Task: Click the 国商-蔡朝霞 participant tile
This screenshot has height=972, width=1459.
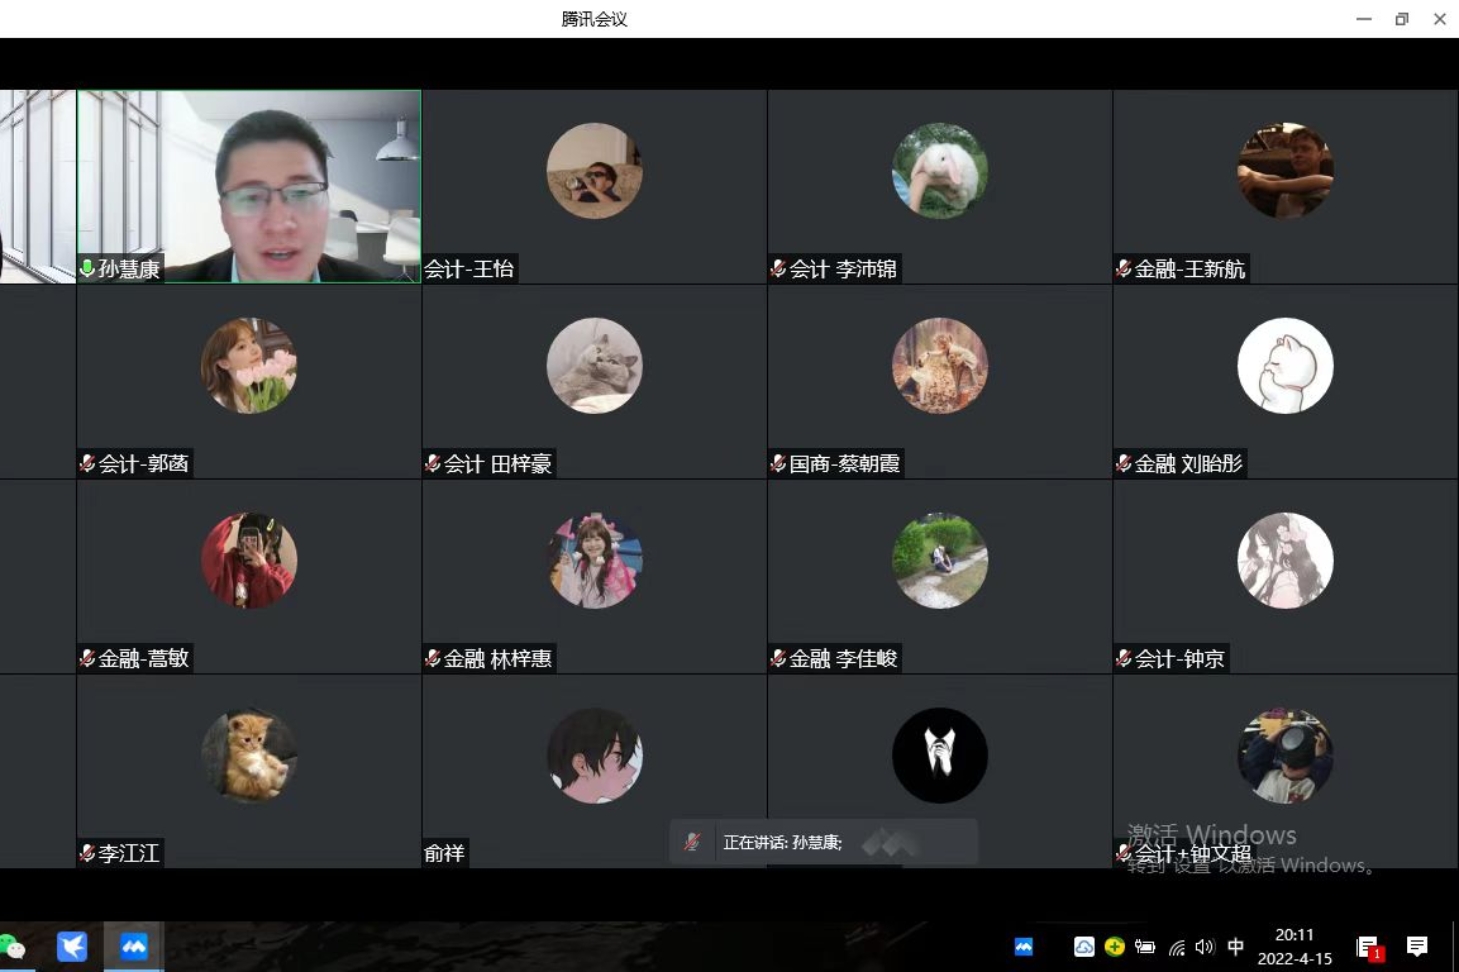Action: pos(939,381)
